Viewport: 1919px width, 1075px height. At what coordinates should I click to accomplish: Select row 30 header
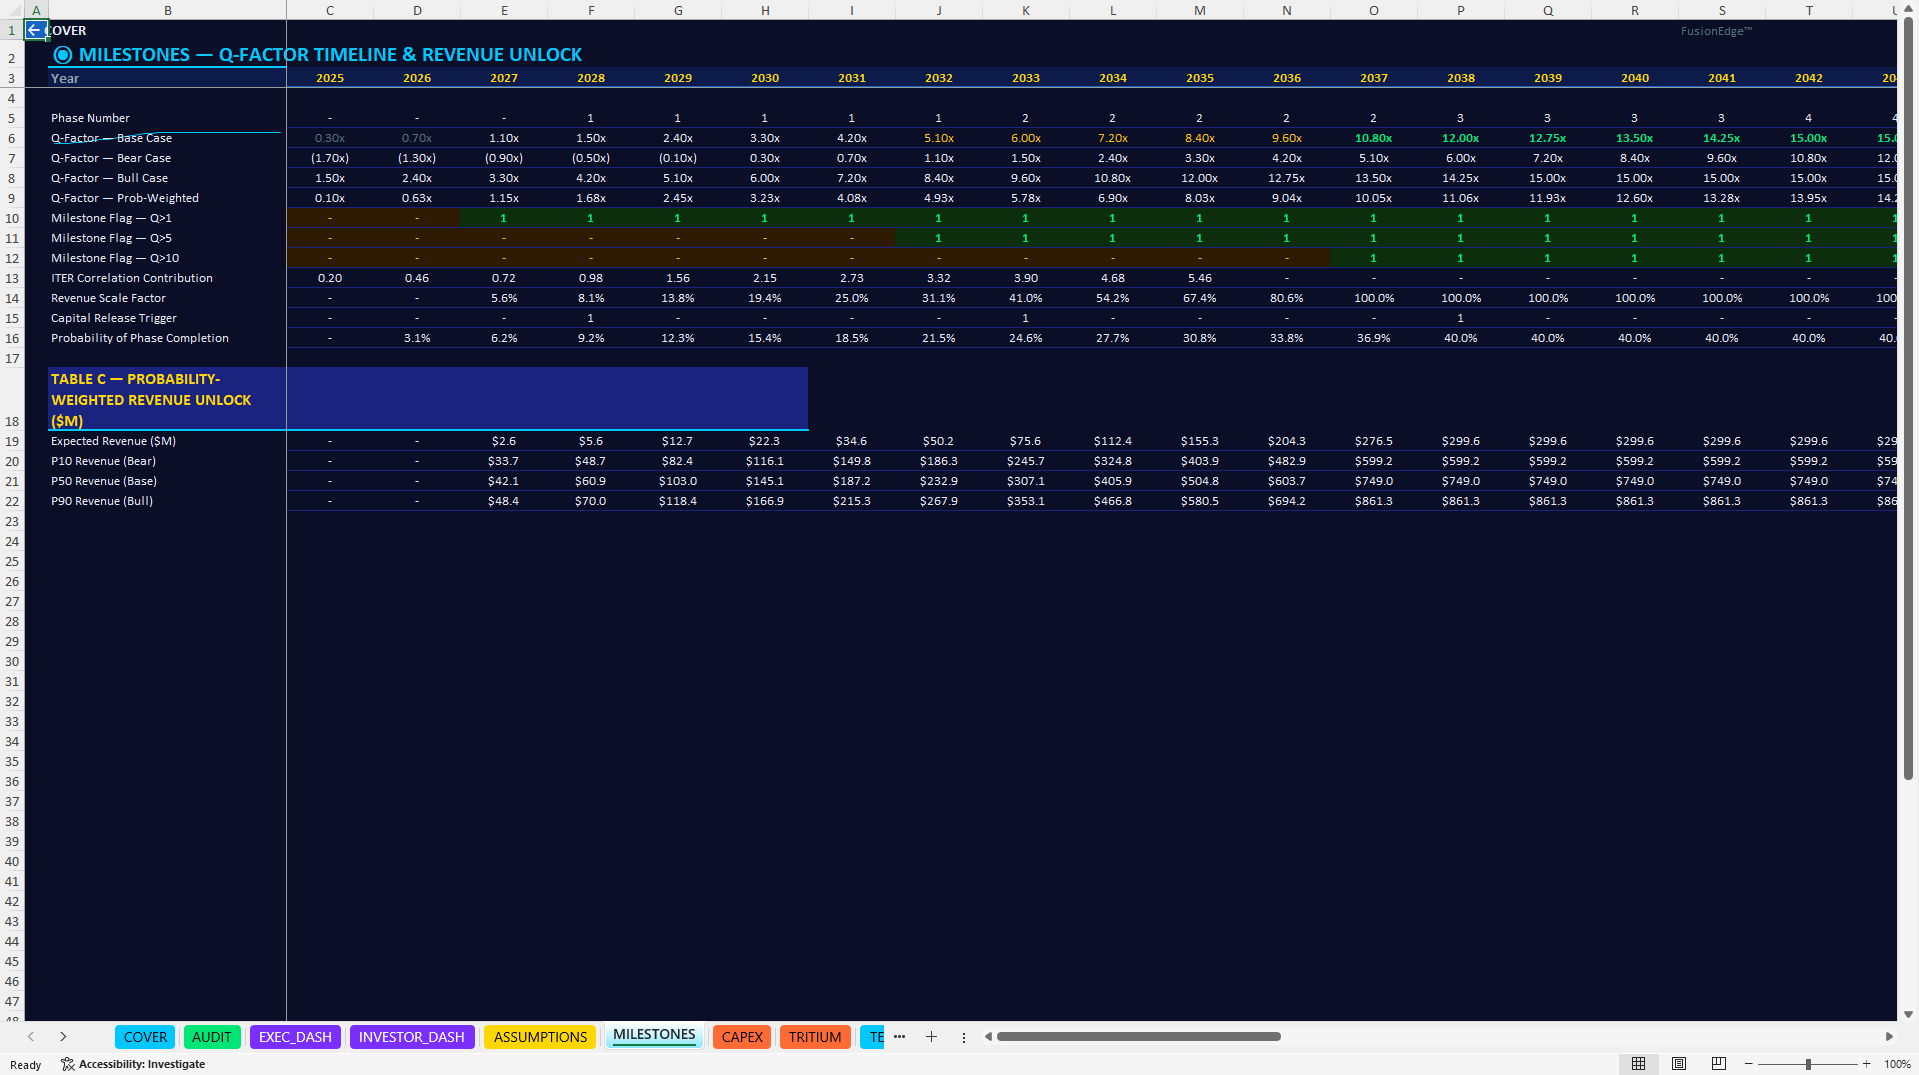click(x=12, y=661)
